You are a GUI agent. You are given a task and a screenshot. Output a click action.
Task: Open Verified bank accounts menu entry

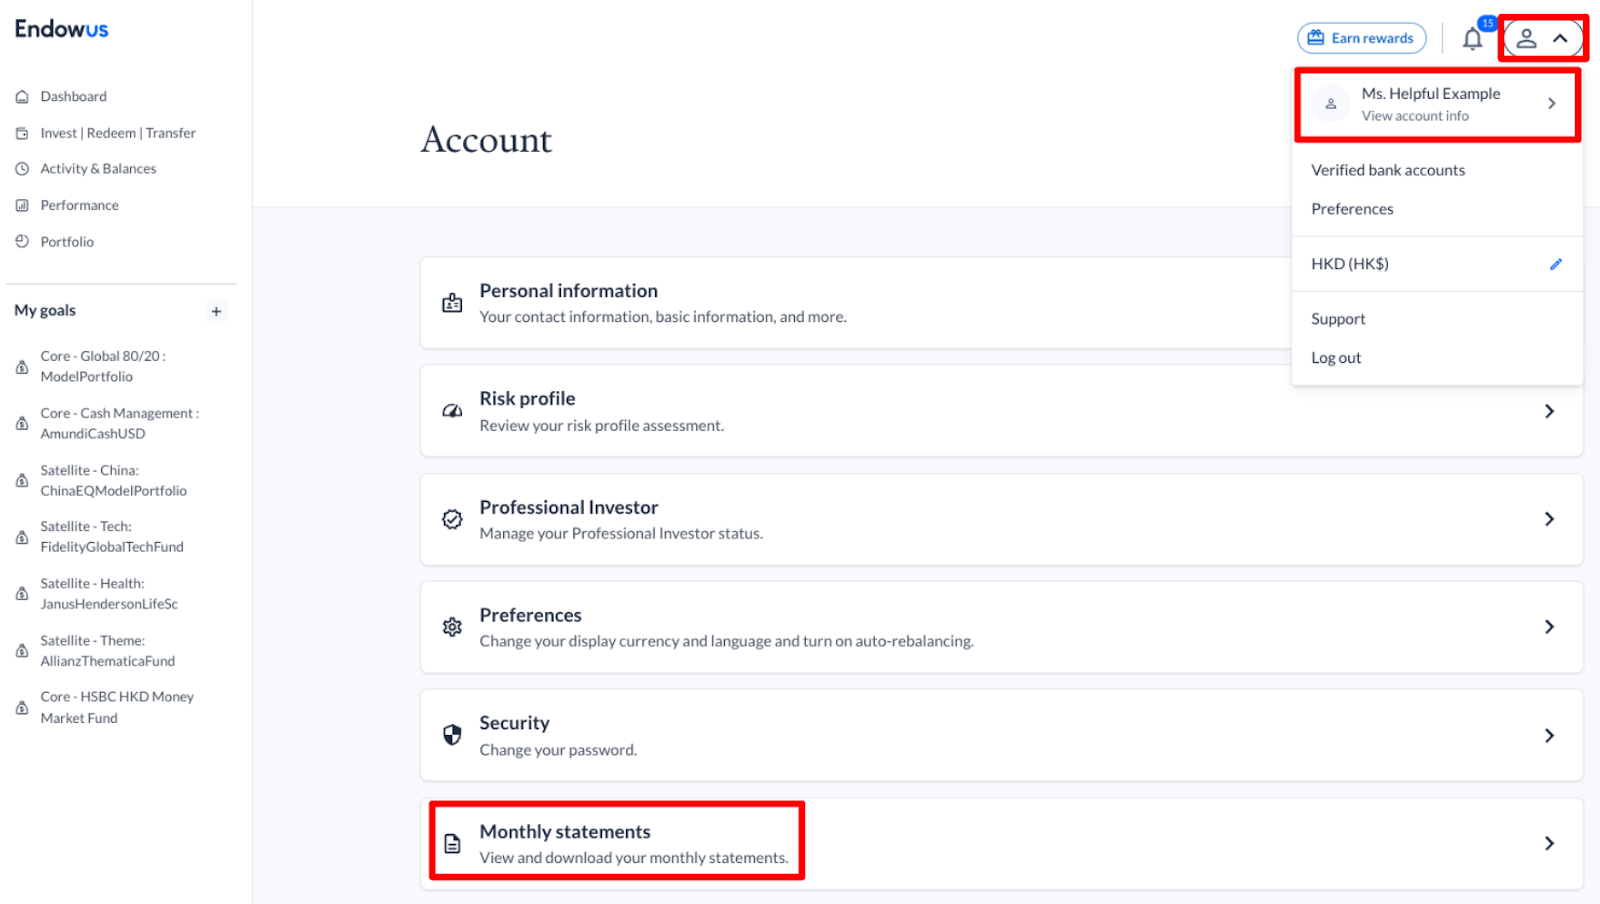(x=1388, y=170)
